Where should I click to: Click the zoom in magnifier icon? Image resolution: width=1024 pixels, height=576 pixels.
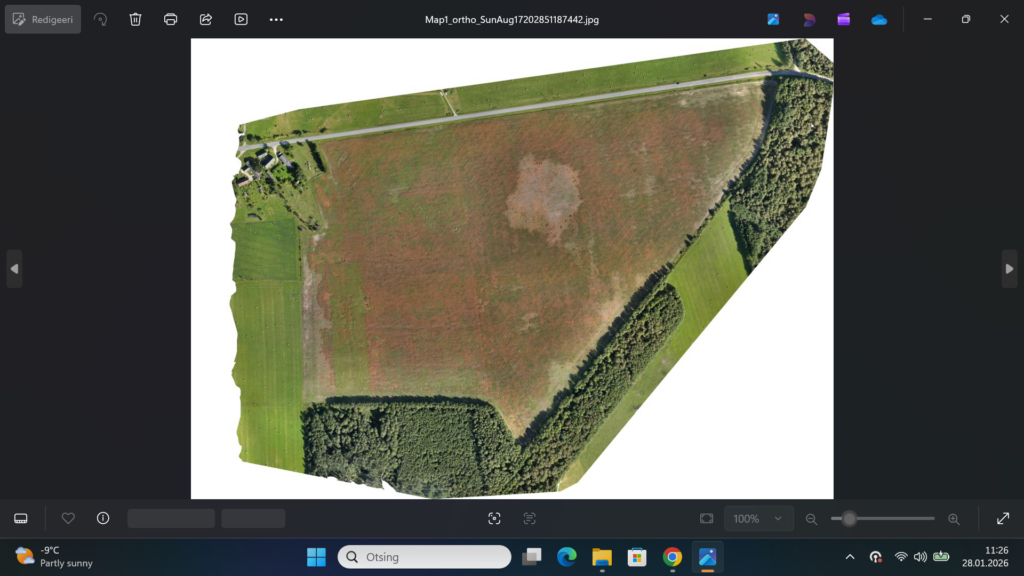point(953,519)
